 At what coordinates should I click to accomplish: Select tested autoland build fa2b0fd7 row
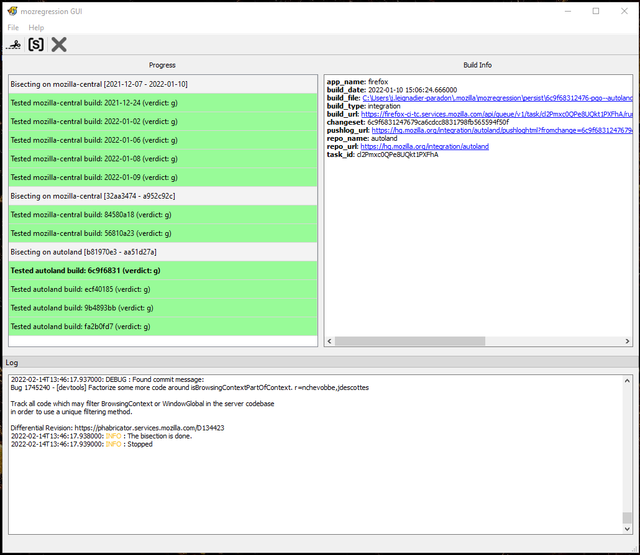(163, 326)
